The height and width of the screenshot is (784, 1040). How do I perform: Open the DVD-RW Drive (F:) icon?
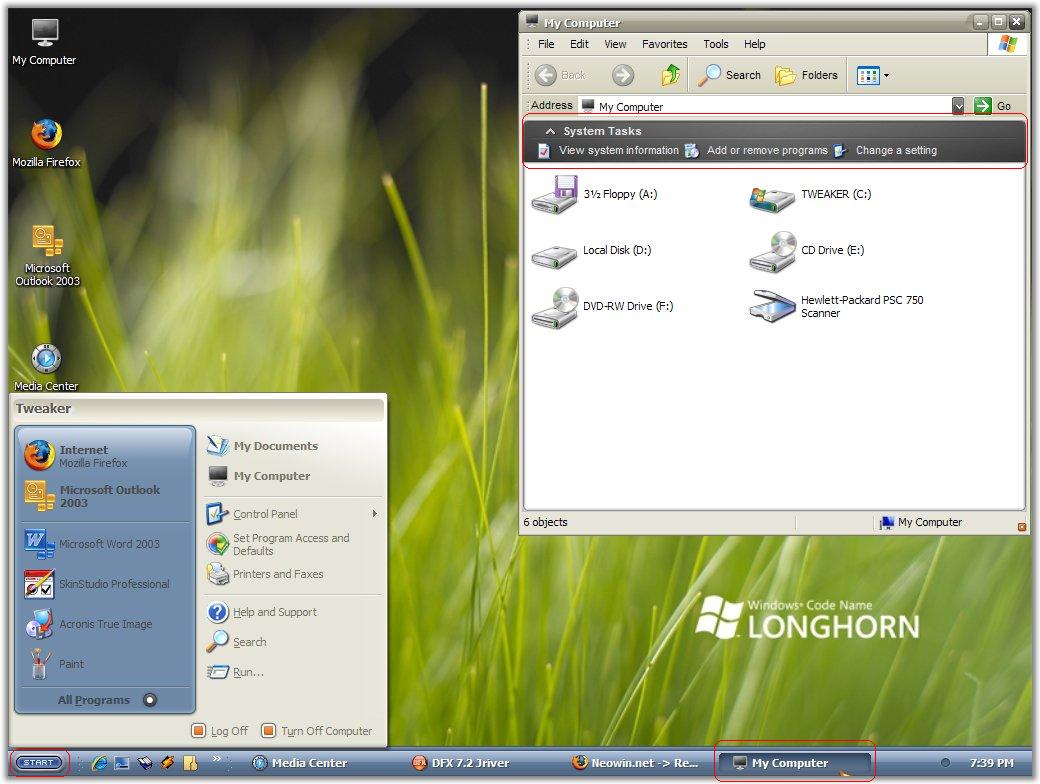(x=554, y=308)
